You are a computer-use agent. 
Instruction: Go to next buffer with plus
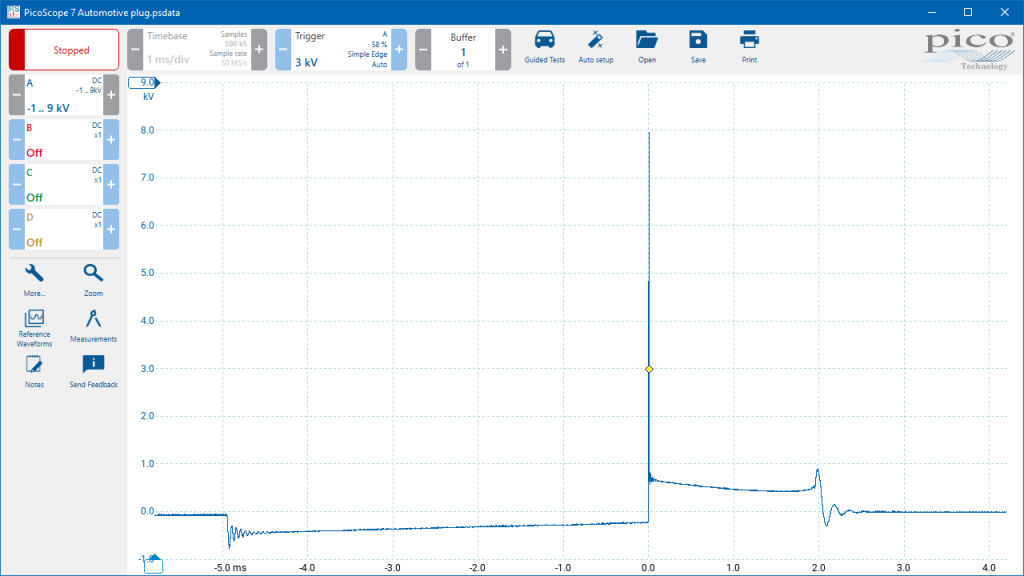(503, 50)
